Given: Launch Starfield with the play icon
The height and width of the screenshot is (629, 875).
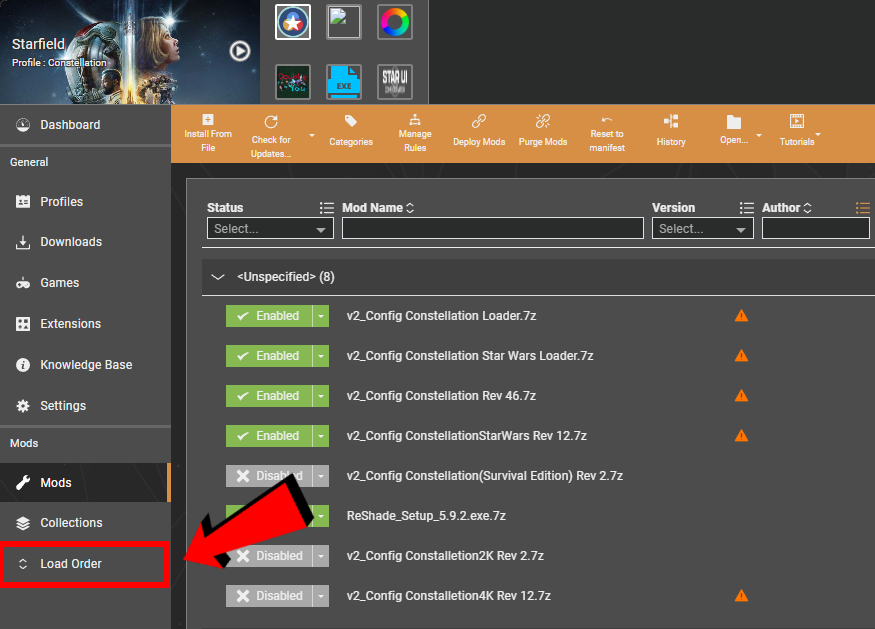Looking at the screenshot, I should point(240,51).
